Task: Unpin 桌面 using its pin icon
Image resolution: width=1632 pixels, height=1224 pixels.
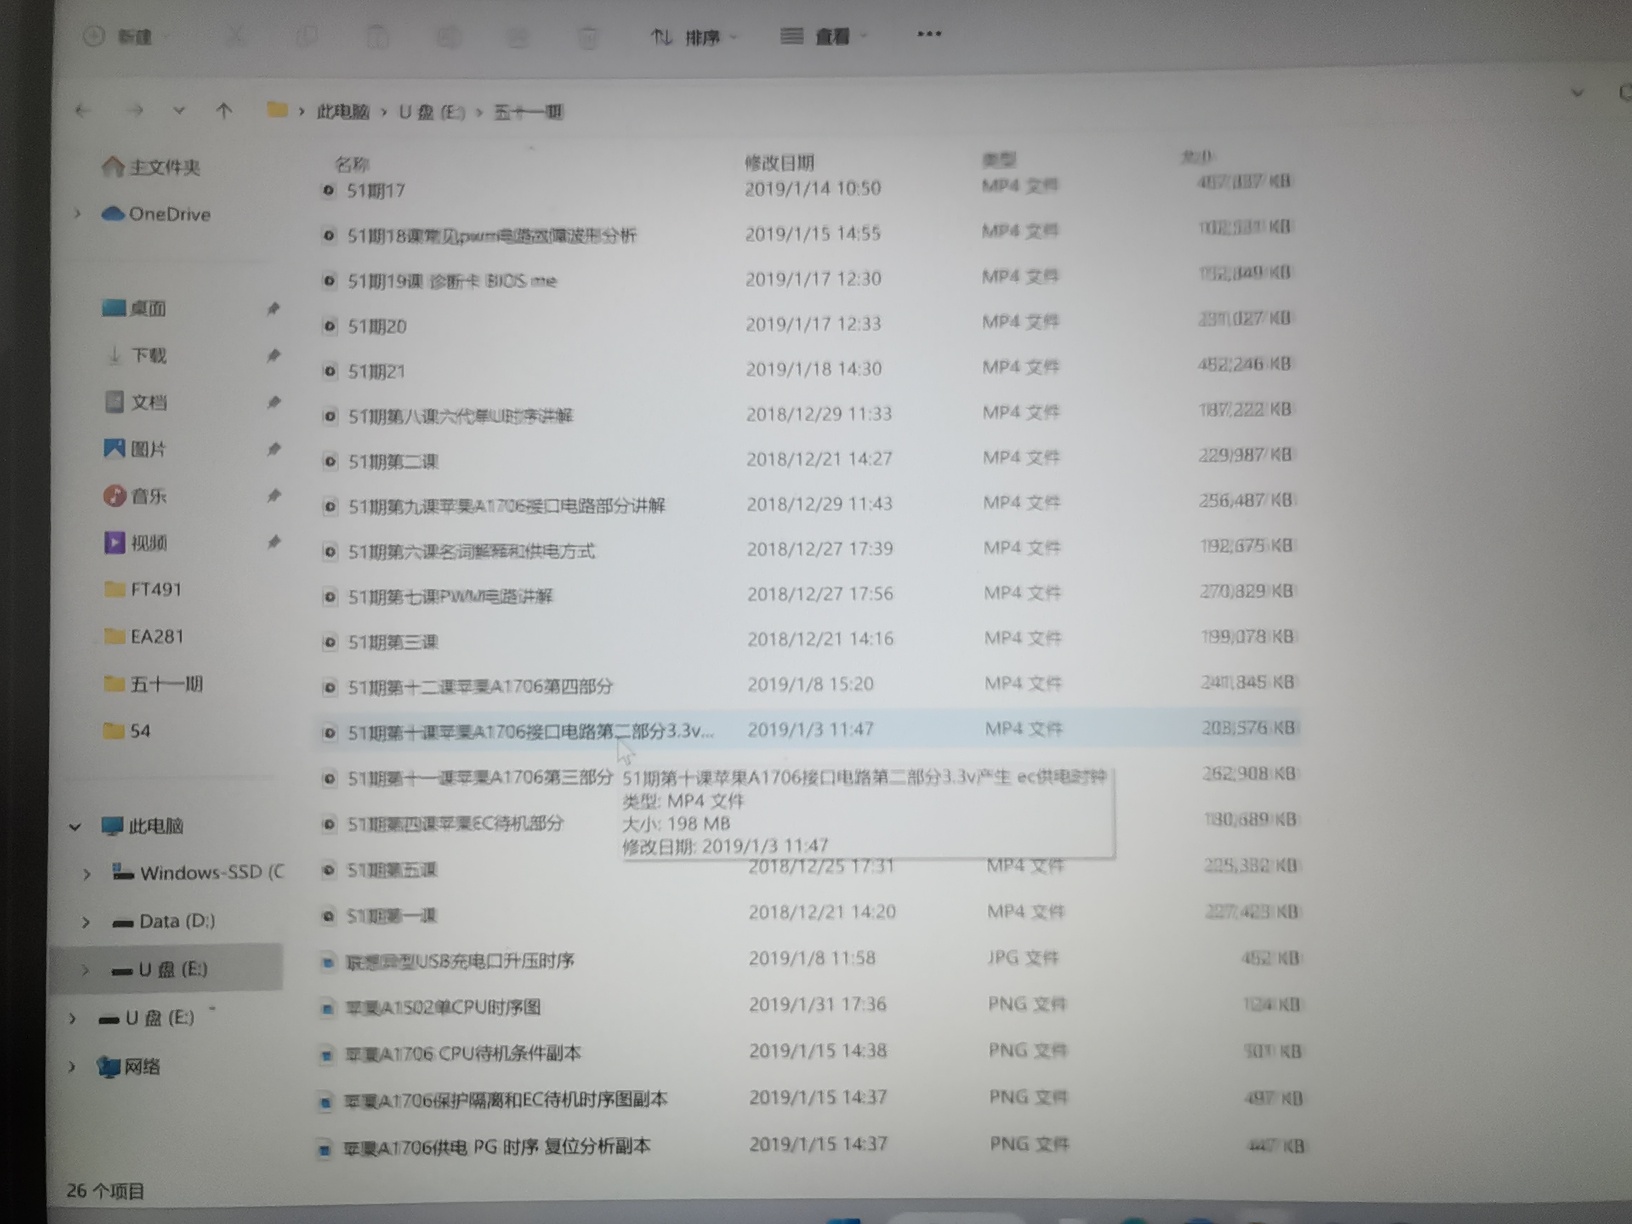Action: click(x=273, y=309)
